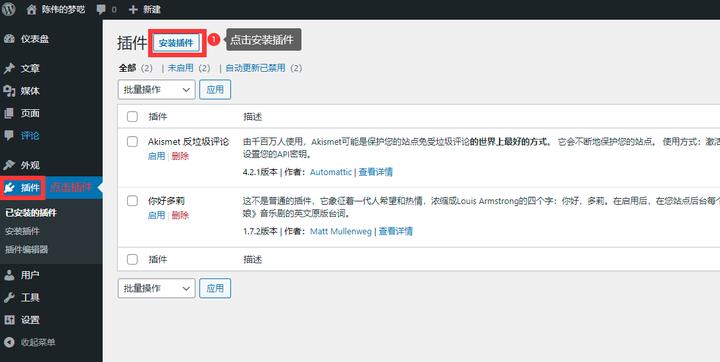Click the 评论 comment bubble icon in sidebar
720x362 pixels.
click(x=9, y=136)
